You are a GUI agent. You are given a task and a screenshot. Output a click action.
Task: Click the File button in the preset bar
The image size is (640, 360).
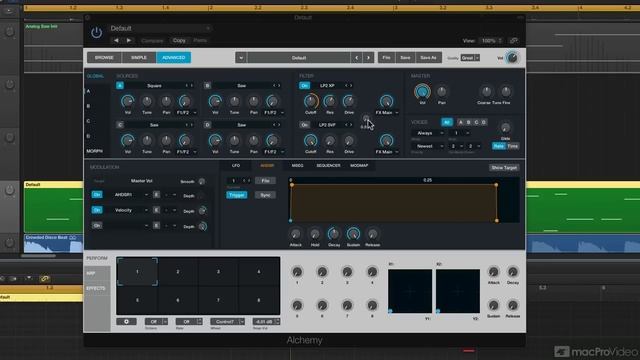386,58
